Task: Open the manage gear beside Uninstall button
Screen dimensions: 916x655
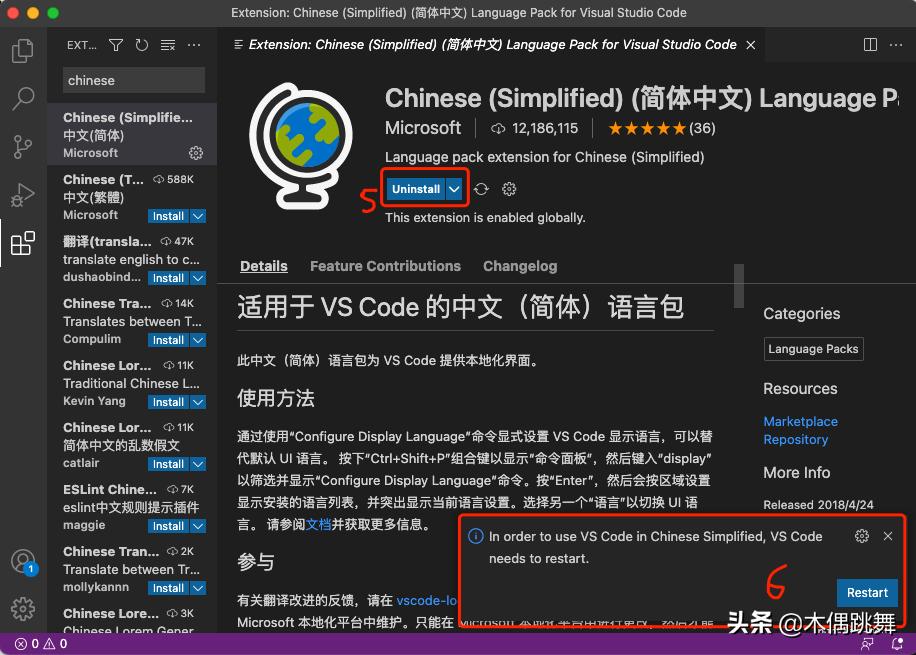Action: 509,189
